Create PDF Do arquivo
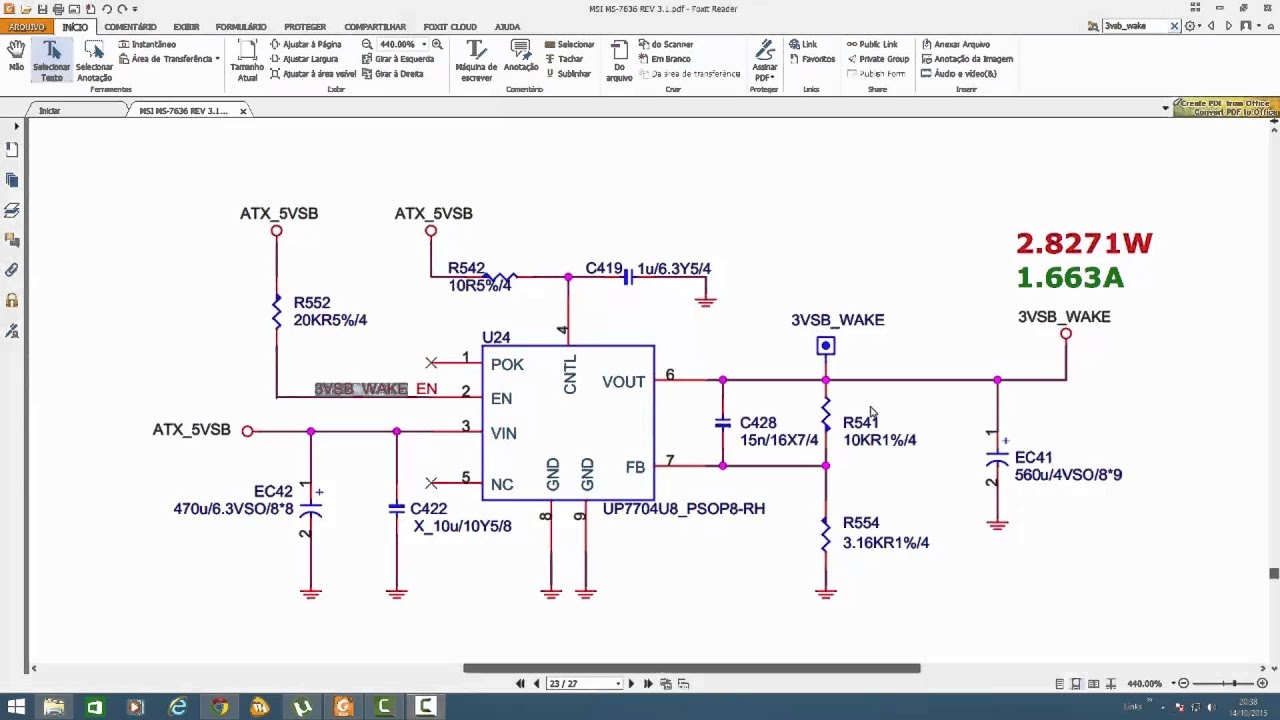 point(619,61)
